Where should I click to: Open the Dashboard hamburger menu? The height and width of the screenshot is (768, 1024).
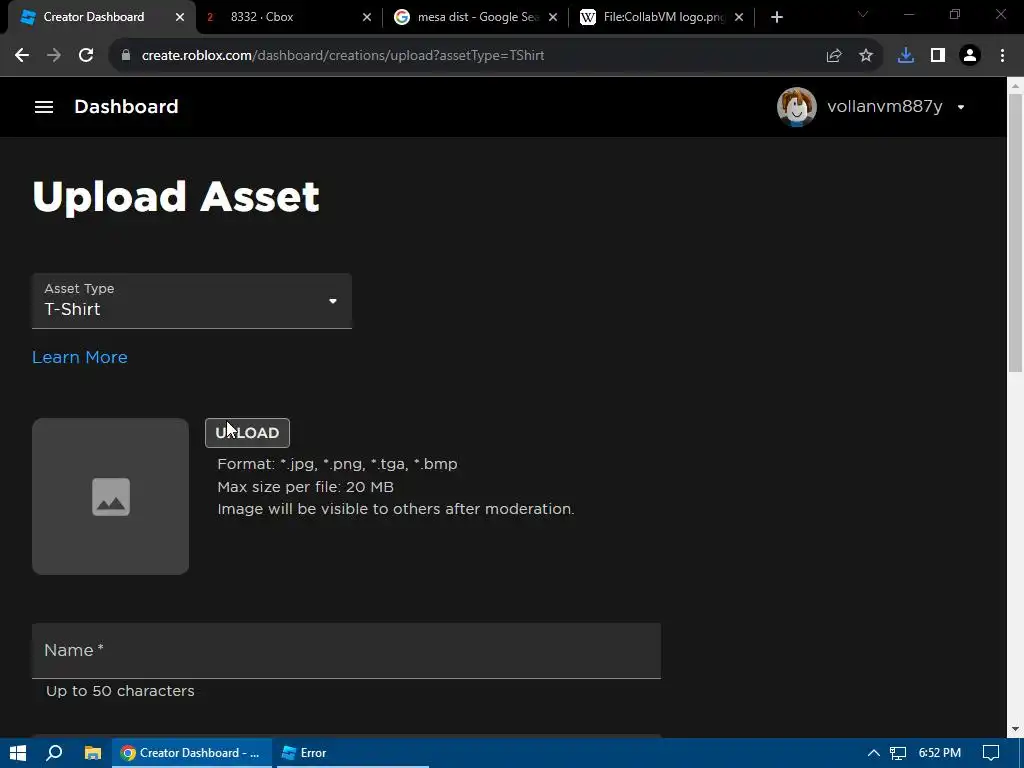[x=44, y=106]
